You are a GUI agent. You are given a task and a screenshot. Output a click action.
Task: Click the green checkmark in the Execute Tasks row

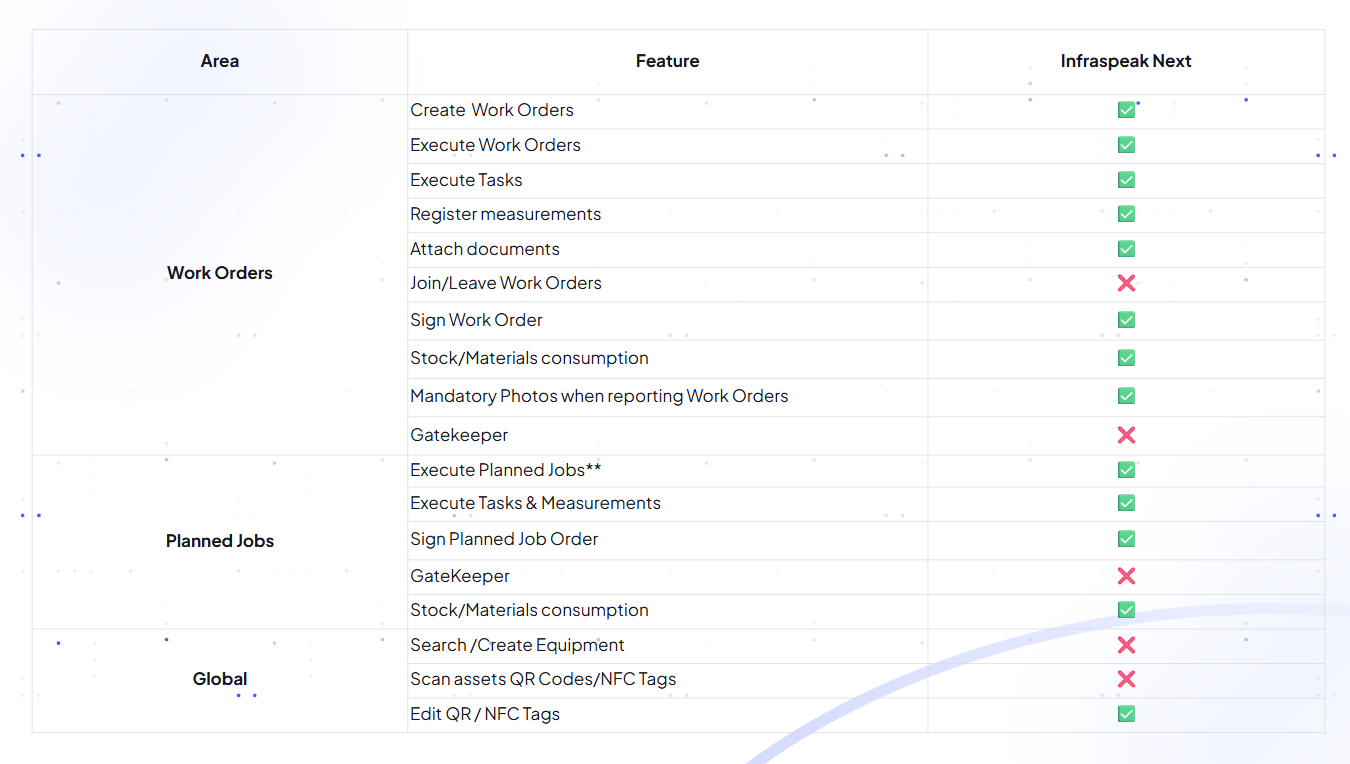[1126, 180]
